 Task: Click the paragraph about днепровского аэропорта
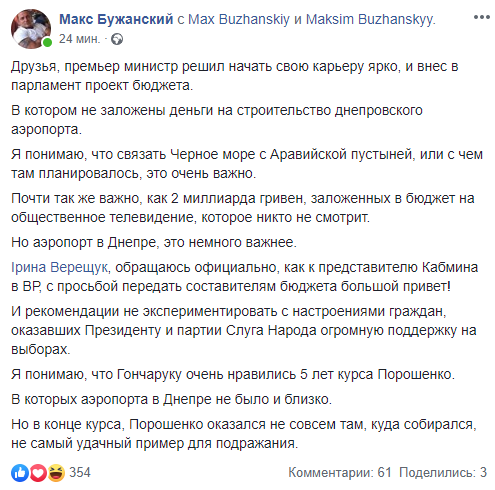[x=217, y=120]
